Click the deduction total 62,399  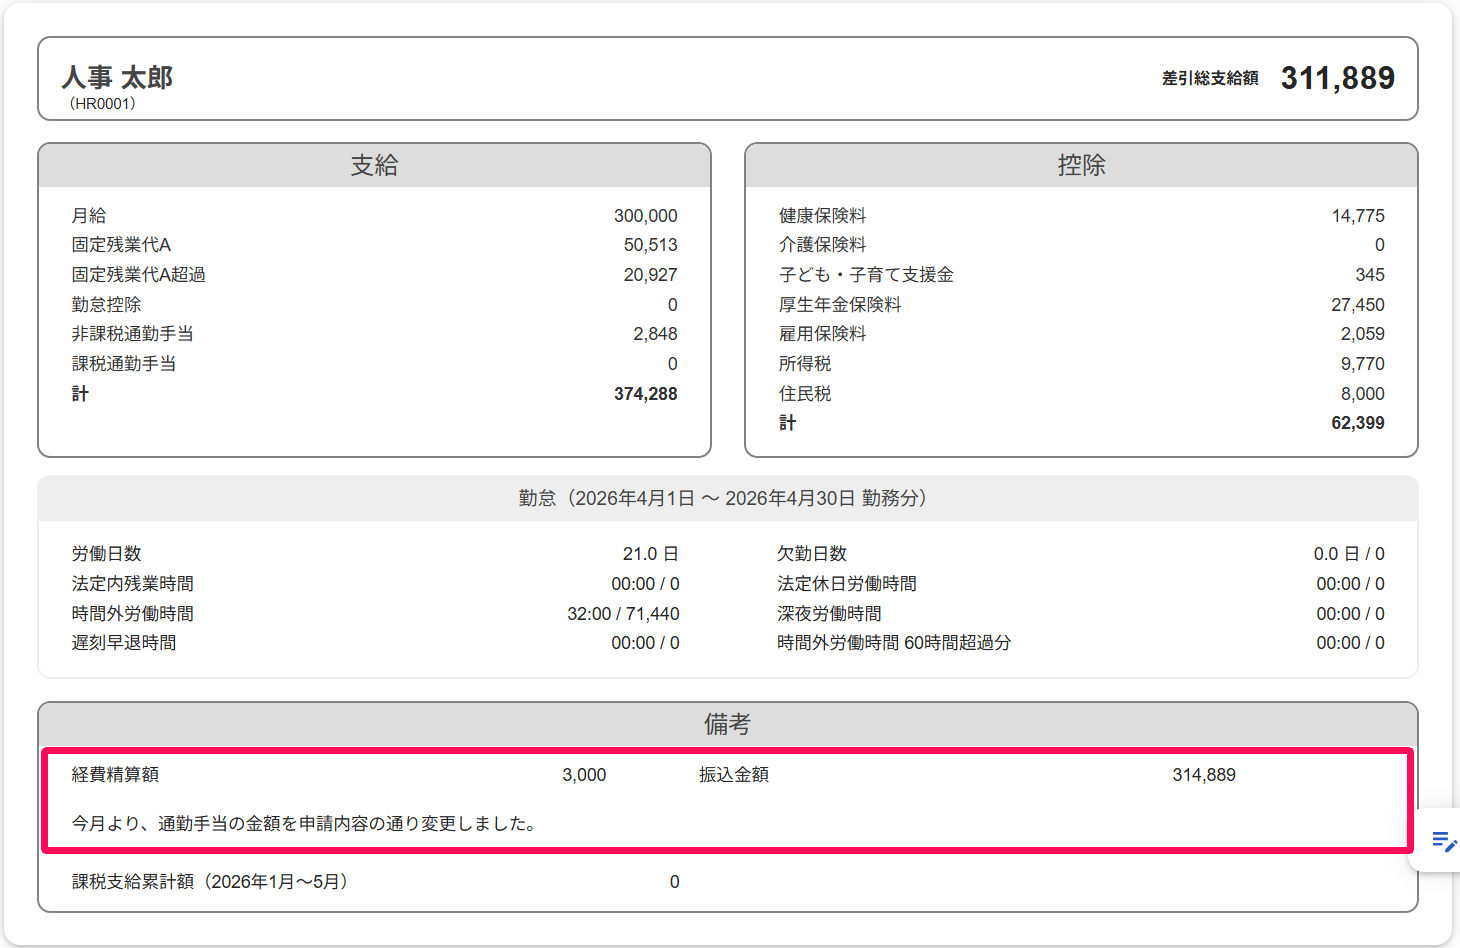[x=1358, y=423]
